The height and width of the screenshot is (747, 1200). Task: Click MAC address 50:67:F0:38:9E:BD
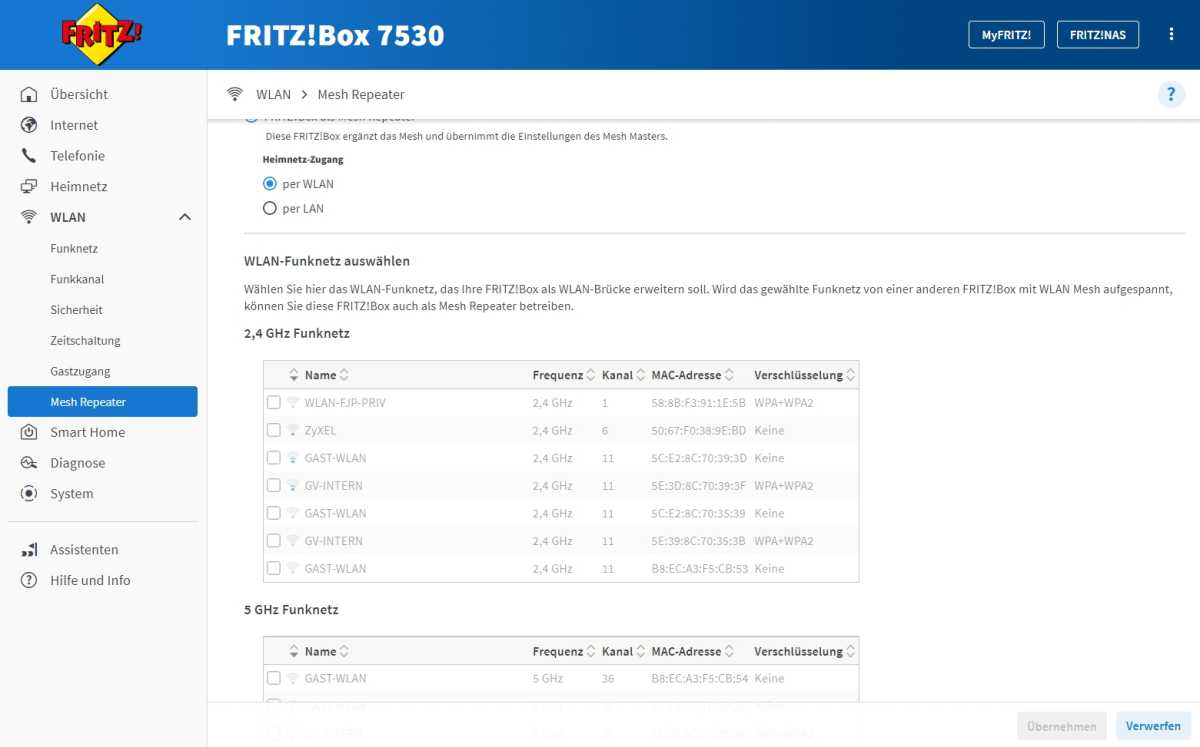698,430
